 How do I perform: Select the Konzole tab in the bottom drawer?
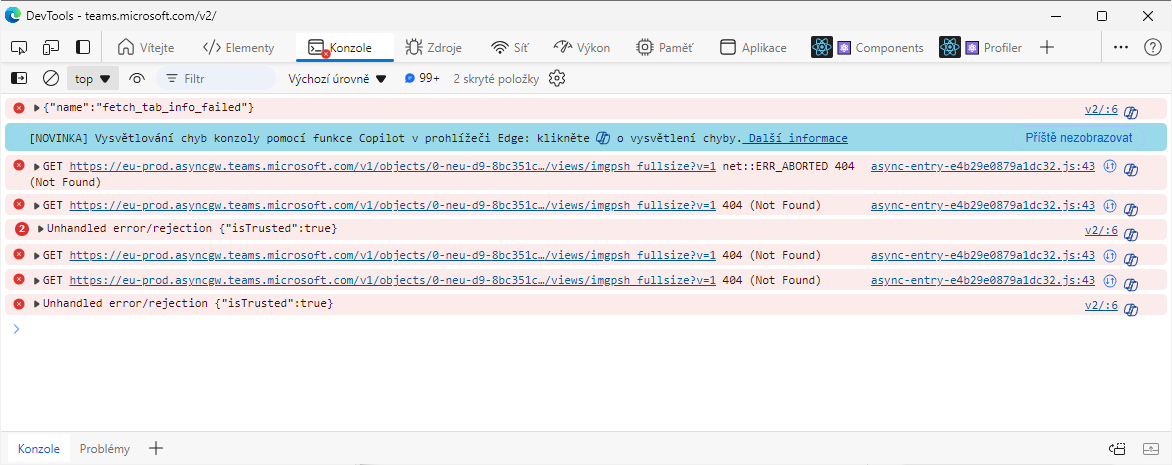[x=39, y=449]
